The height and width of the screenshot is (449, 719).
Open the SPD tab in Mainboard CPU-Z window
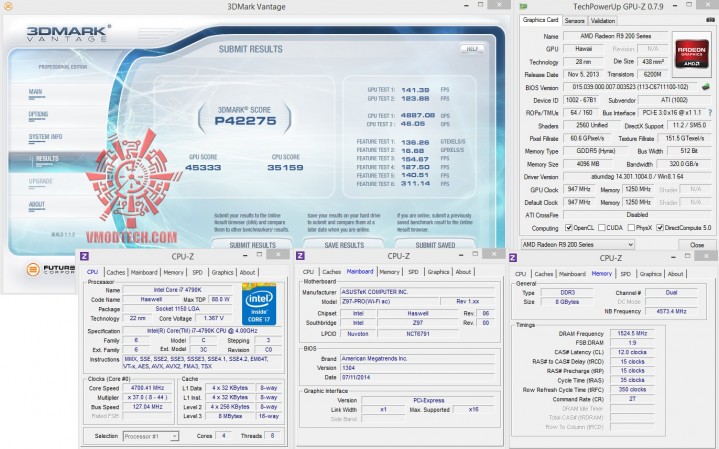pos(413,272)
